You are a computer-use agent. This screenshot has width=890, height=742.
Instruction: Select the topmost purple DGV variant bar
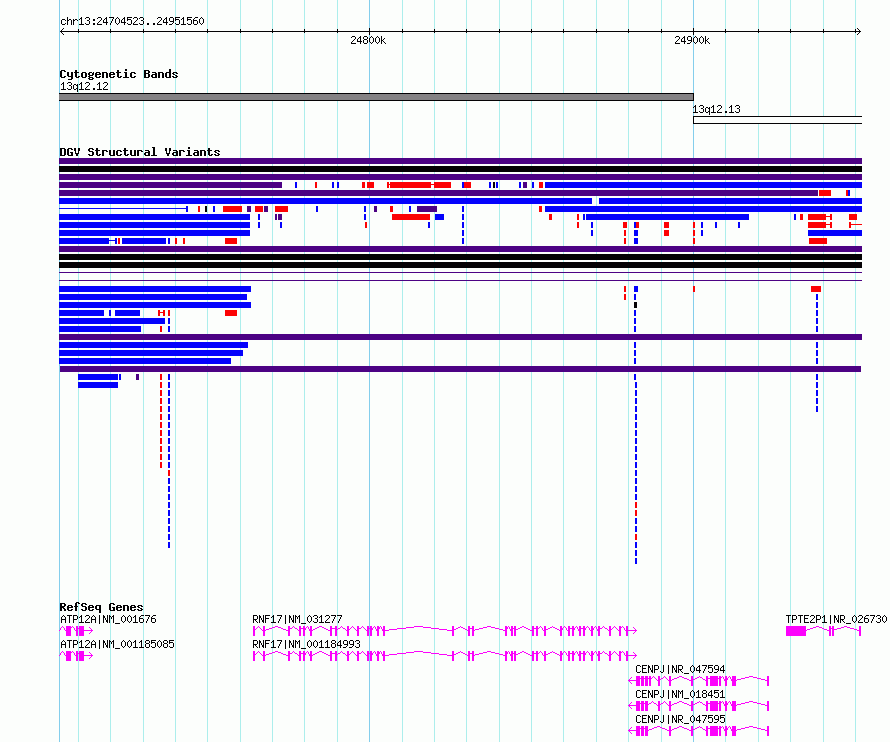pos(460,161)
